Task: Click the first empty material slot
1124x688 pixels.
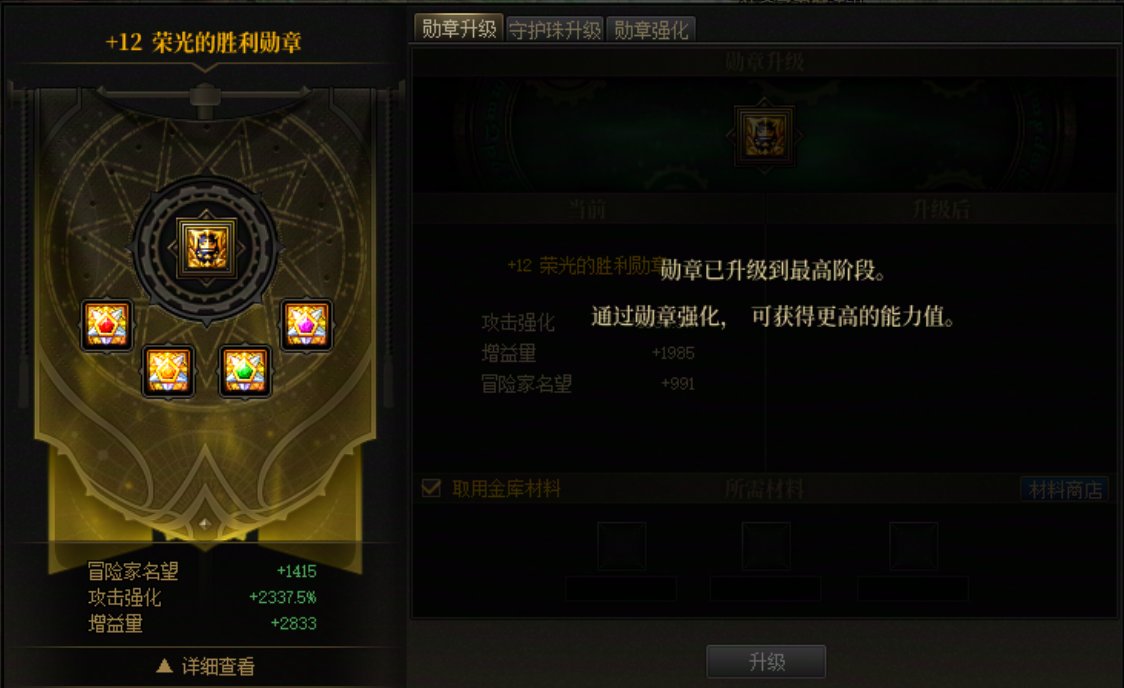Action: coord(621,546)
